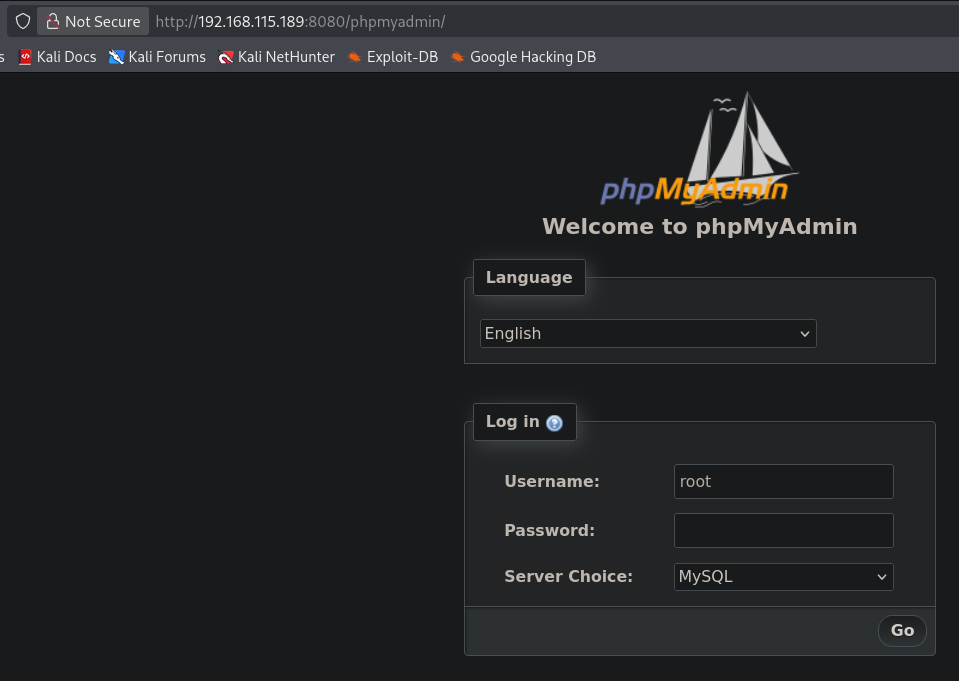Open the Server Choice dropdown showing MySQL

click(x=783, y=577)
